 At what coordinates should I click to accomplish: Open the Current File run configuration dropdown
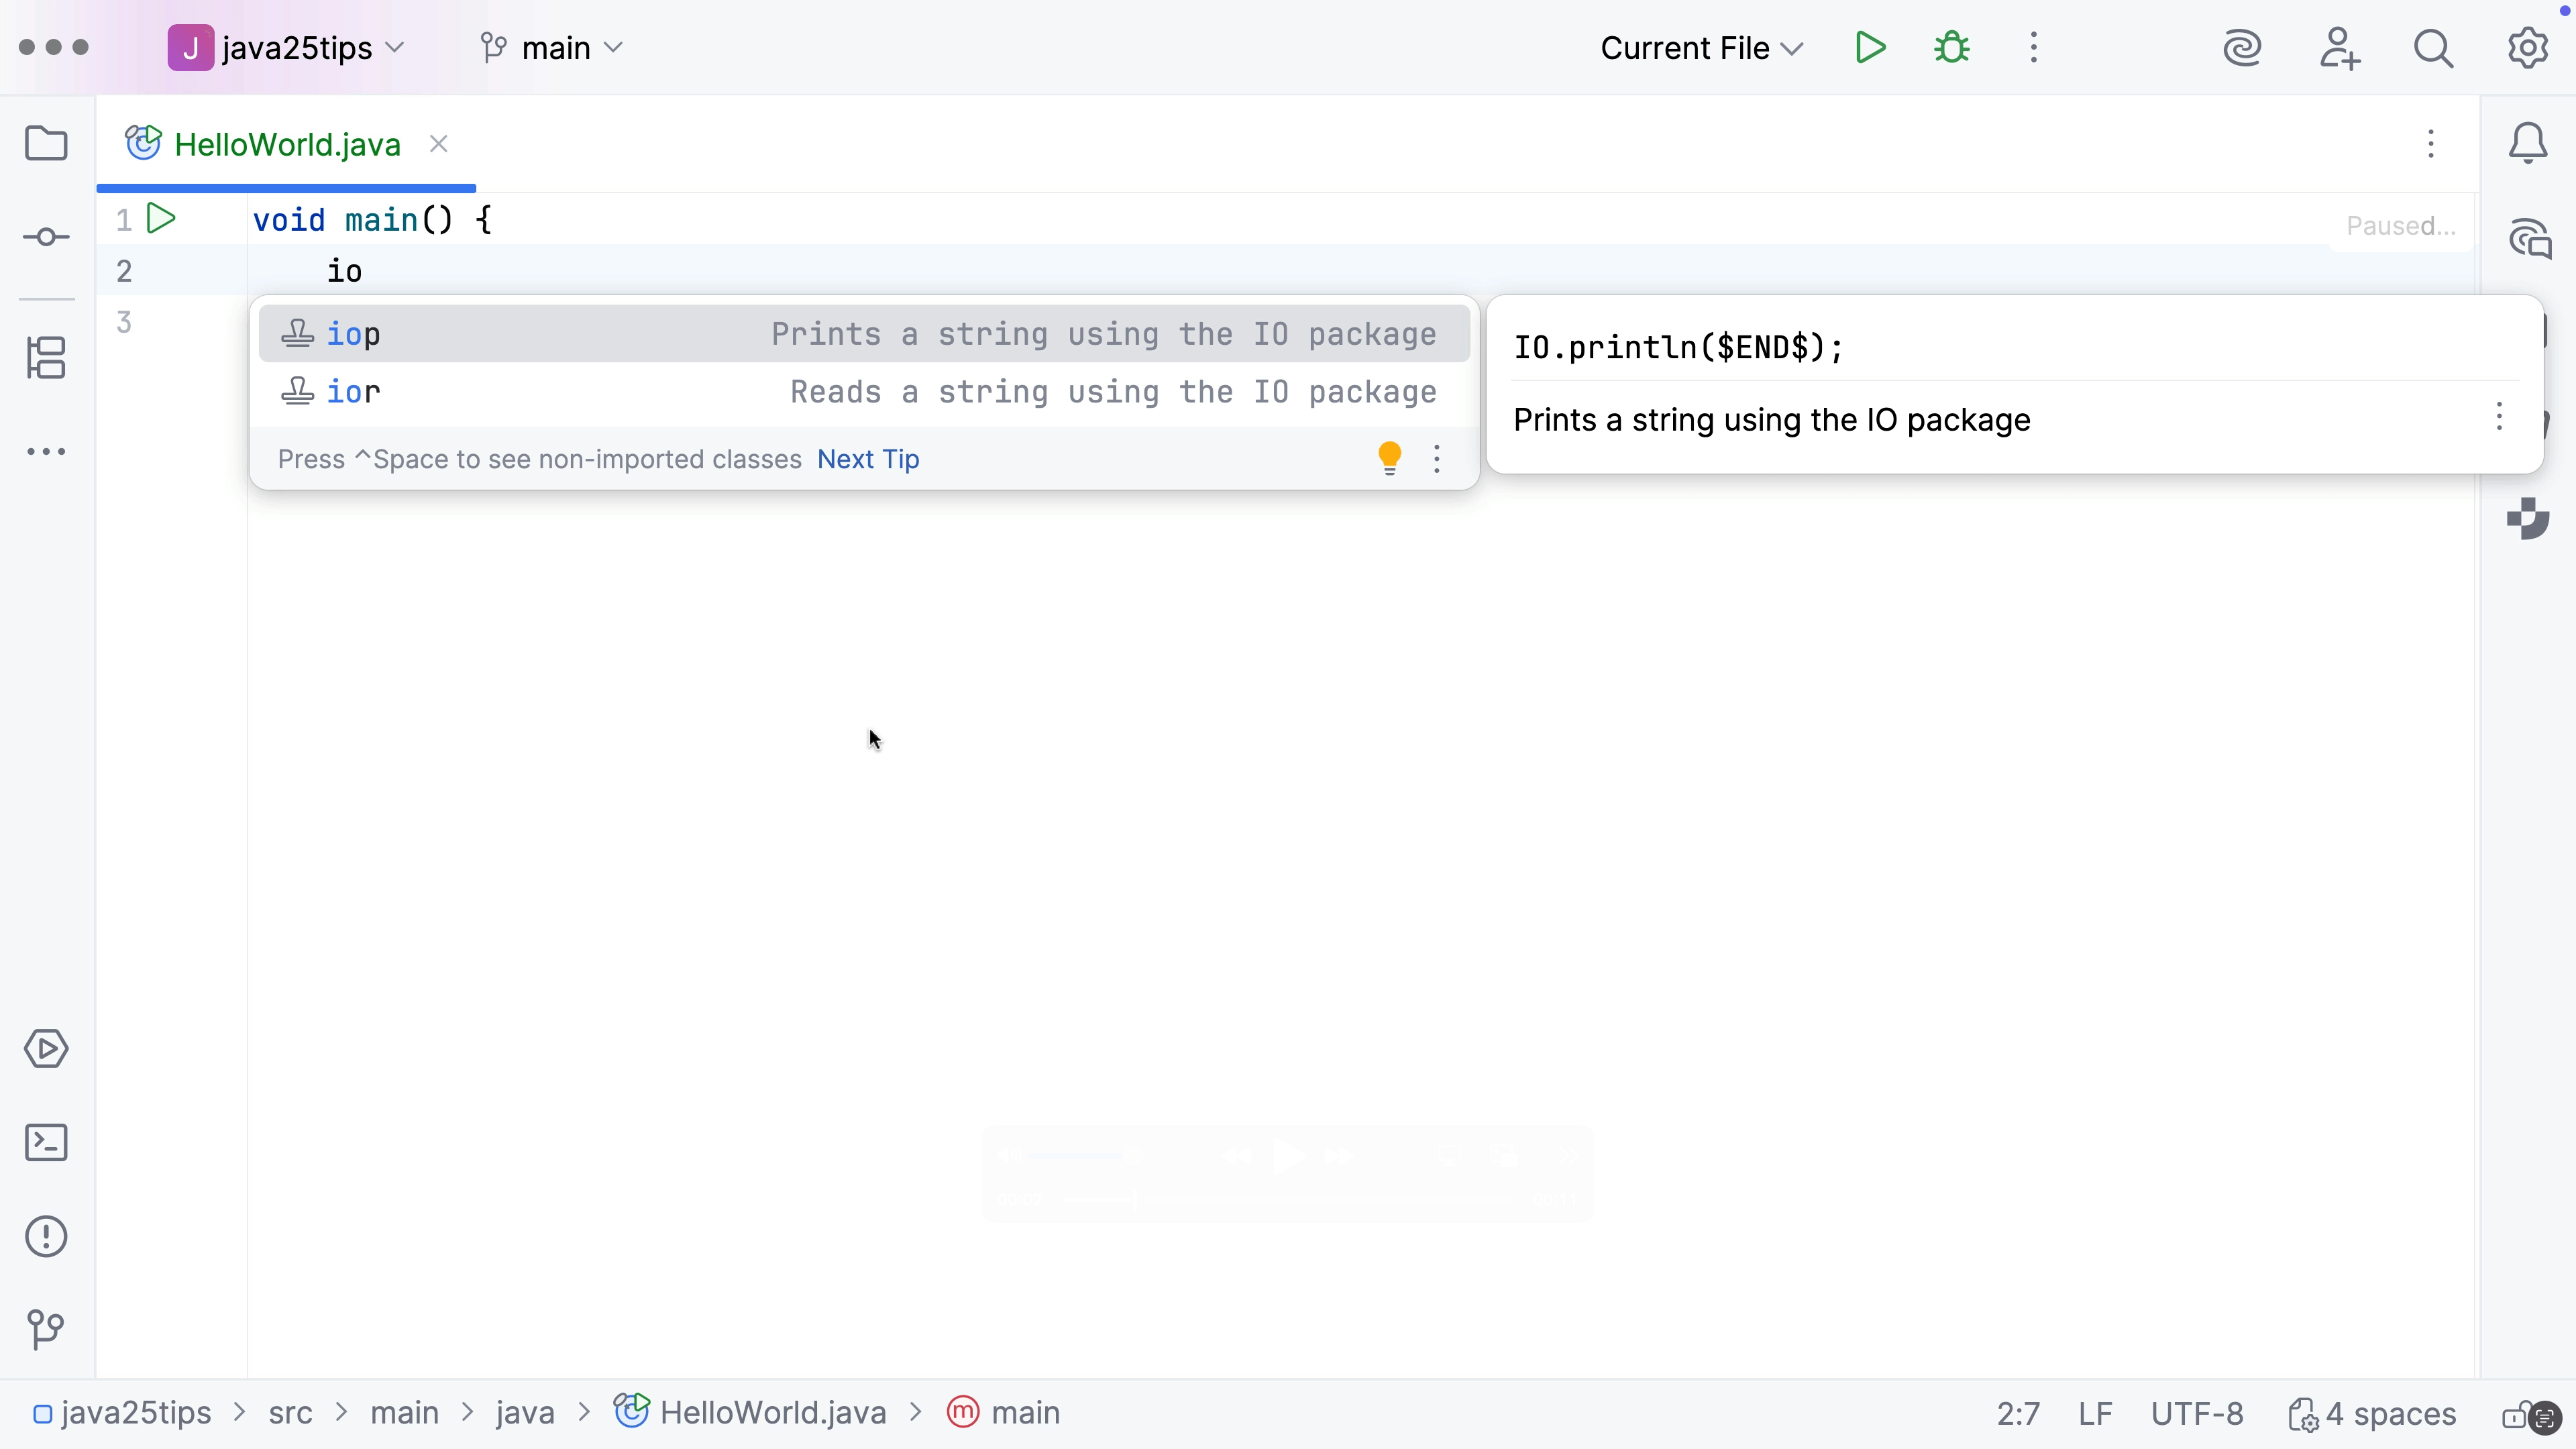click(x=1700, y=47)
